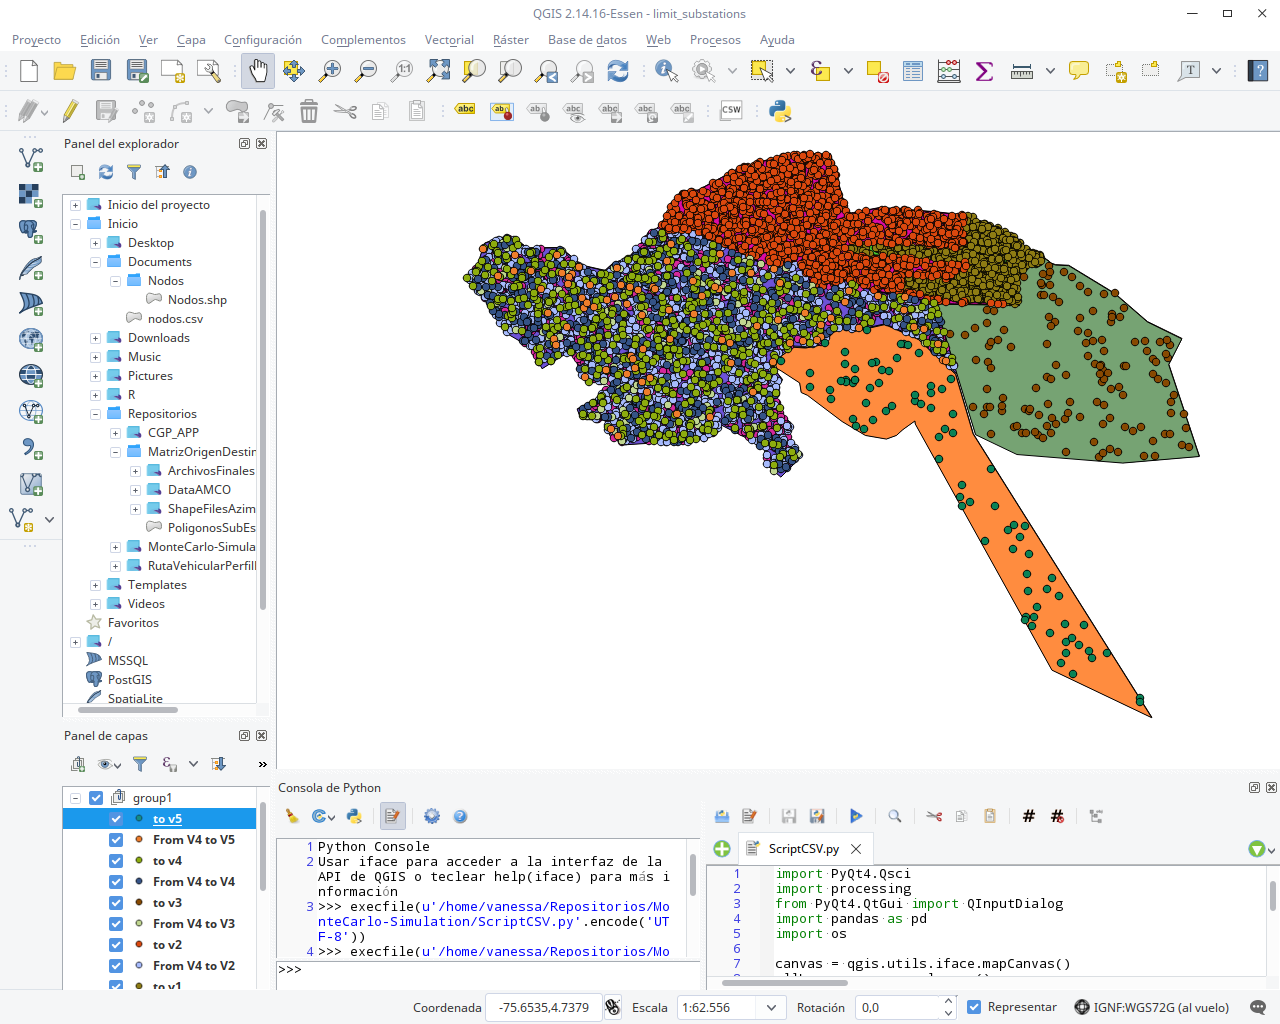Uncheck the 'From V4 to V5' layer checkbox
Screen dimensions: 1280x1024
(116, 840)
